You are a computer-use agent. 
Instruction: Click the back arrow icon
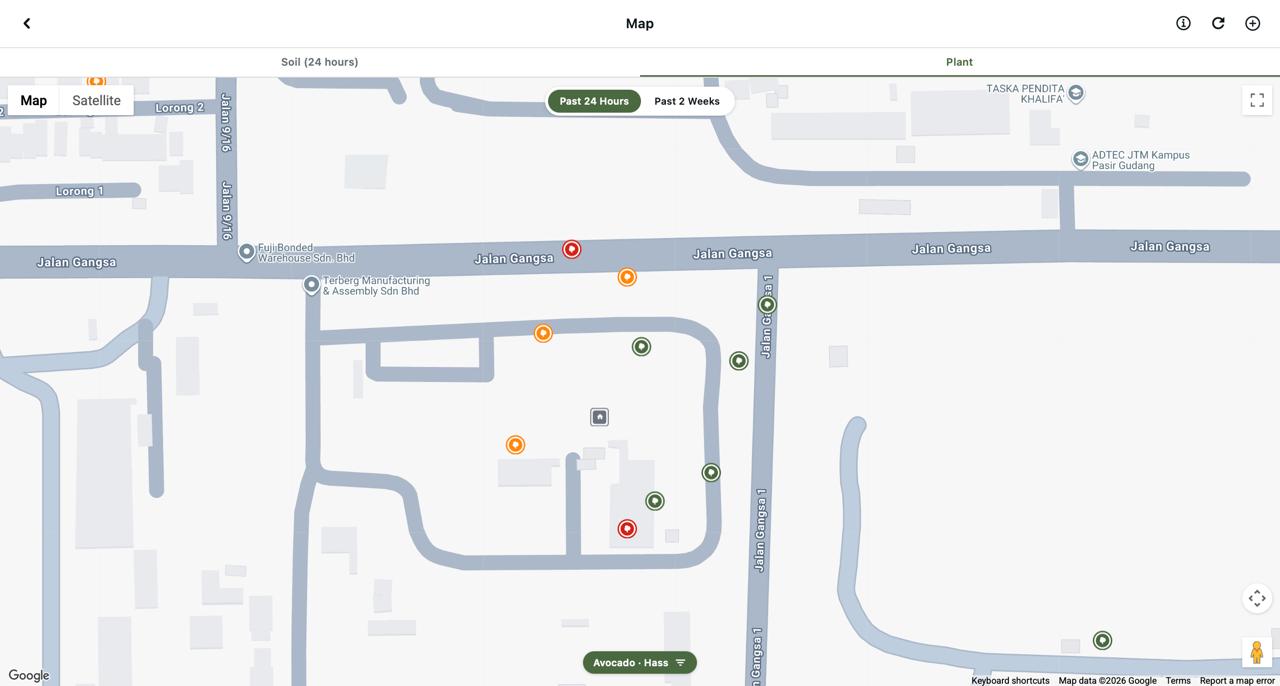(27, 23)
